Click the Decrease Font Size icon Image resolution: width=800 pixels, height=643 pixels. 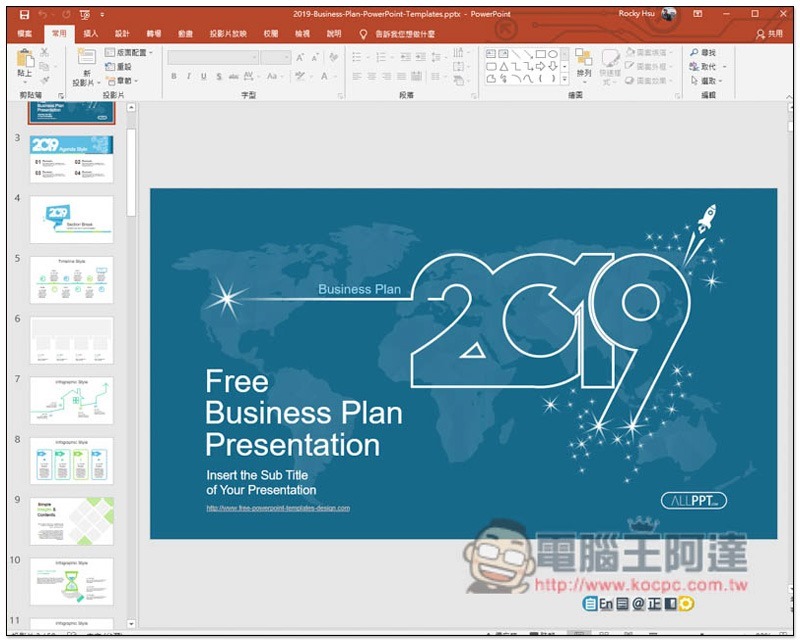(315, 58)
